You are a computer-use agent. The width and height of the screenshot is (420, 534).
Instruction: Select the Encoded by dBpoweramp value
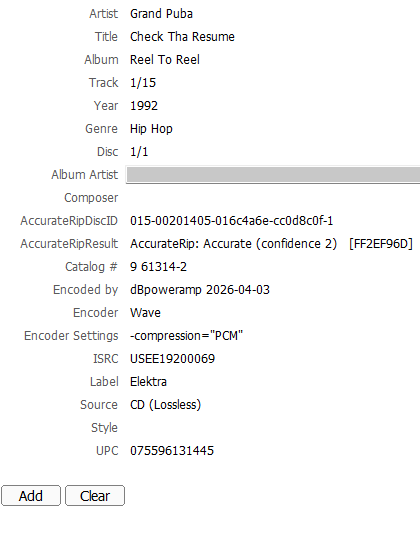coord(200,290)
